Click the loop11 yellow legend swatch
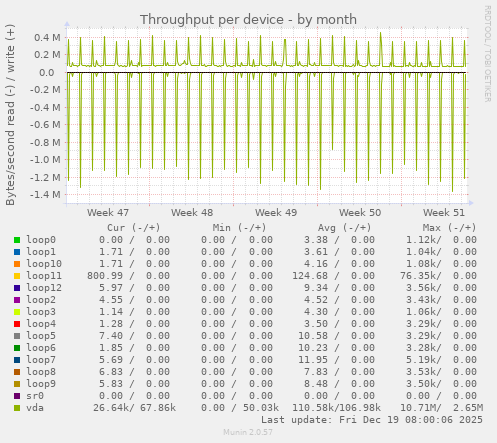This screenshot has width=497, height=443. [17, 276]
